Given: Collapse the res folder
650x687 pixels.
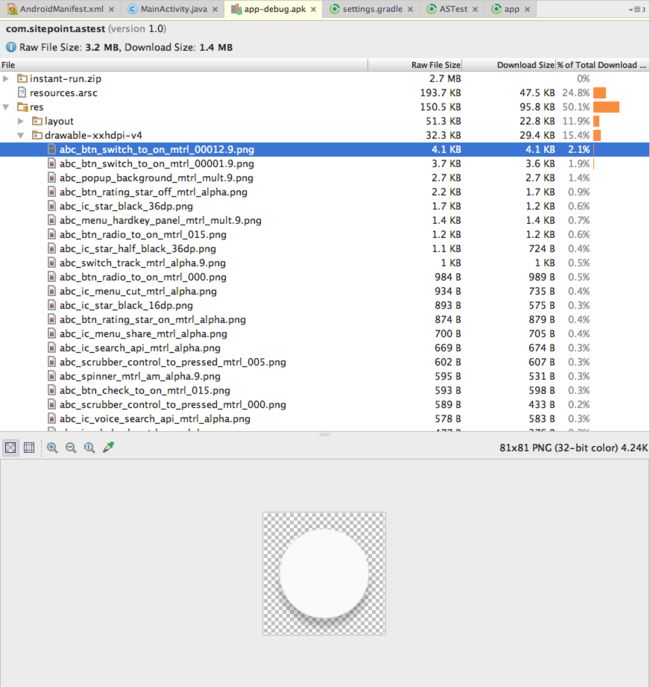Looking at the screenshot, I should (6, 107).
